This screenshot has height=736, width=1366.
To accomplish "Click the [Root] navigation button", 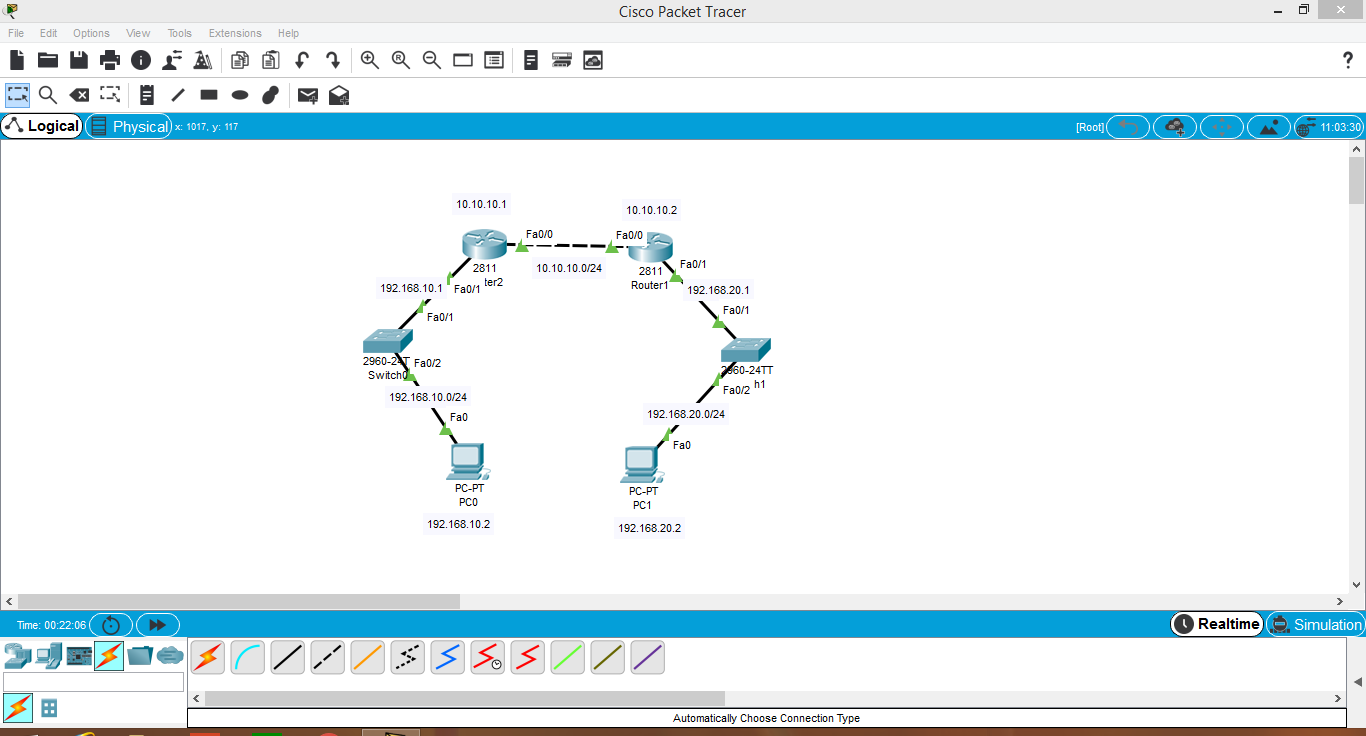I will (1089, 126).
